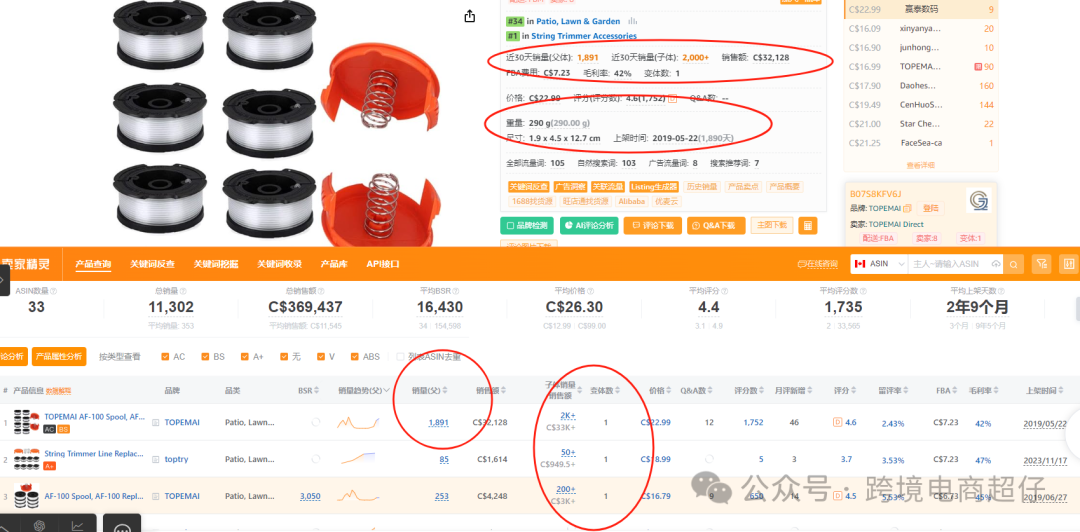Focus the ASIN search input field

click(x=949, y=264)
